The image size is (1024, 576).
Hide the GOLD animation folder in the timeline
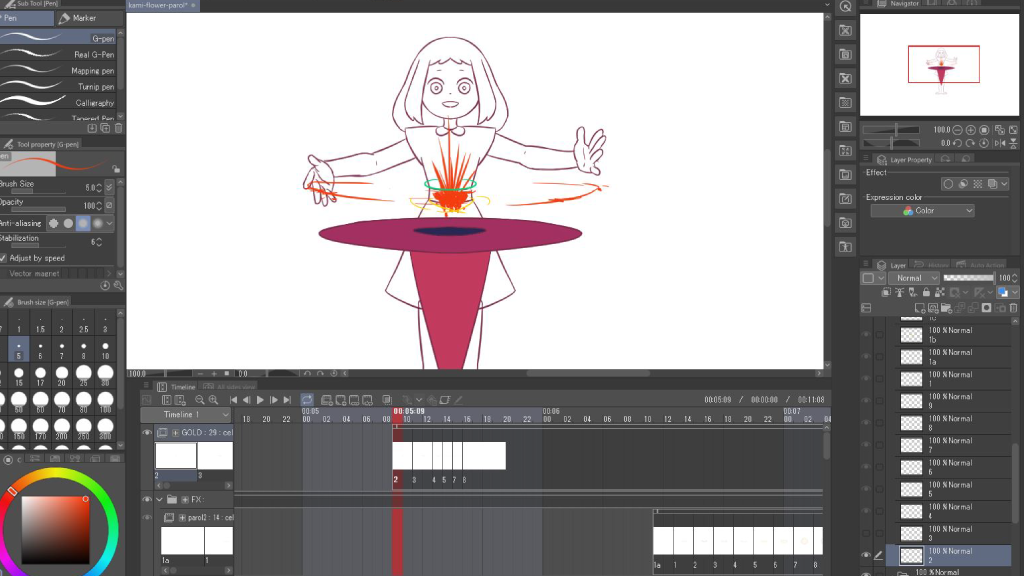click(147, 433)
